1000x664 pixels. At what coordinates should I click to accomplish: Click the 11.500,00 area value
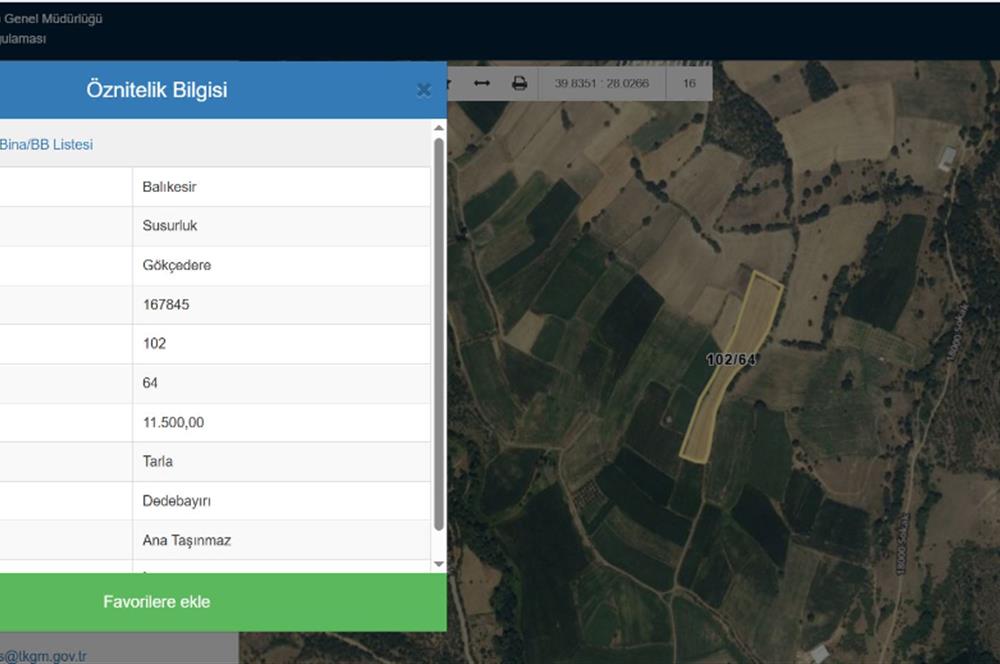coord(173,422)
